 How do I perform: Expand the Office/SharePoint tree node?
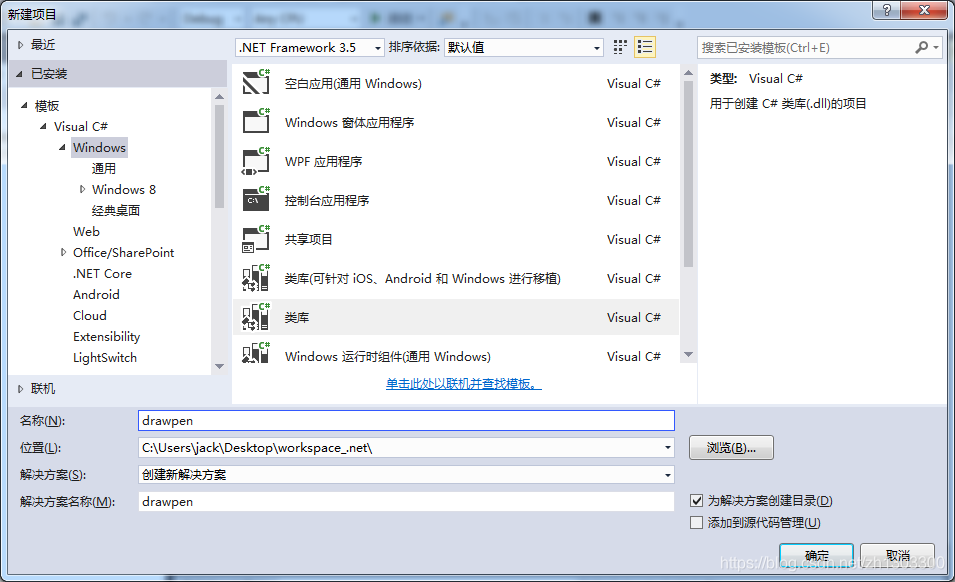63,252
